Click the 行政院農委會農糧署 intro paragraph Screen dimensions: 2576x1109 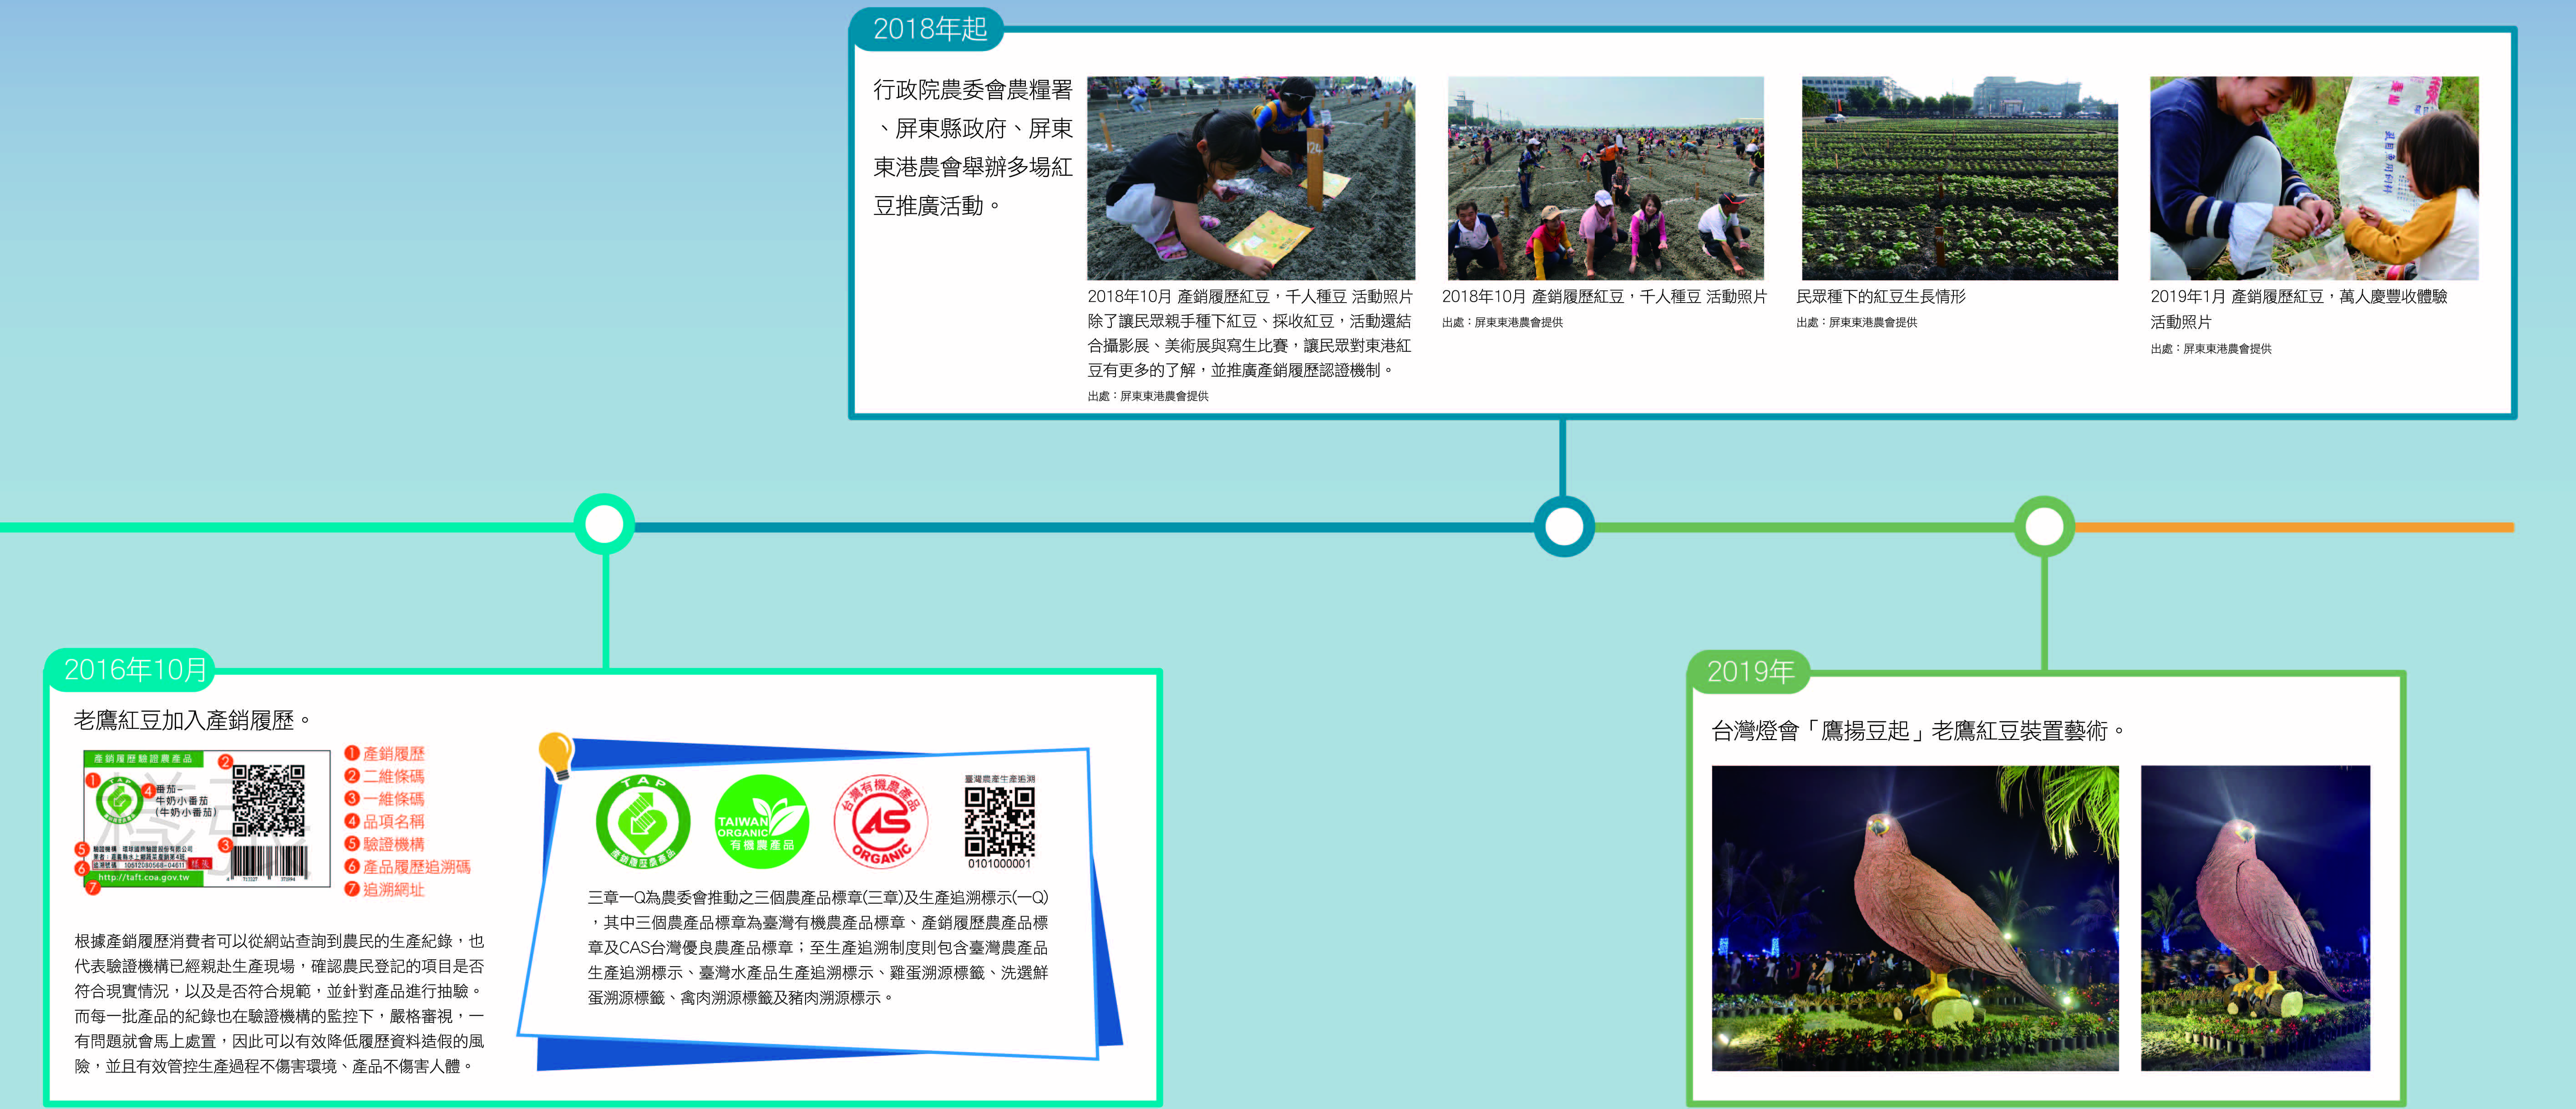[973, 148]
